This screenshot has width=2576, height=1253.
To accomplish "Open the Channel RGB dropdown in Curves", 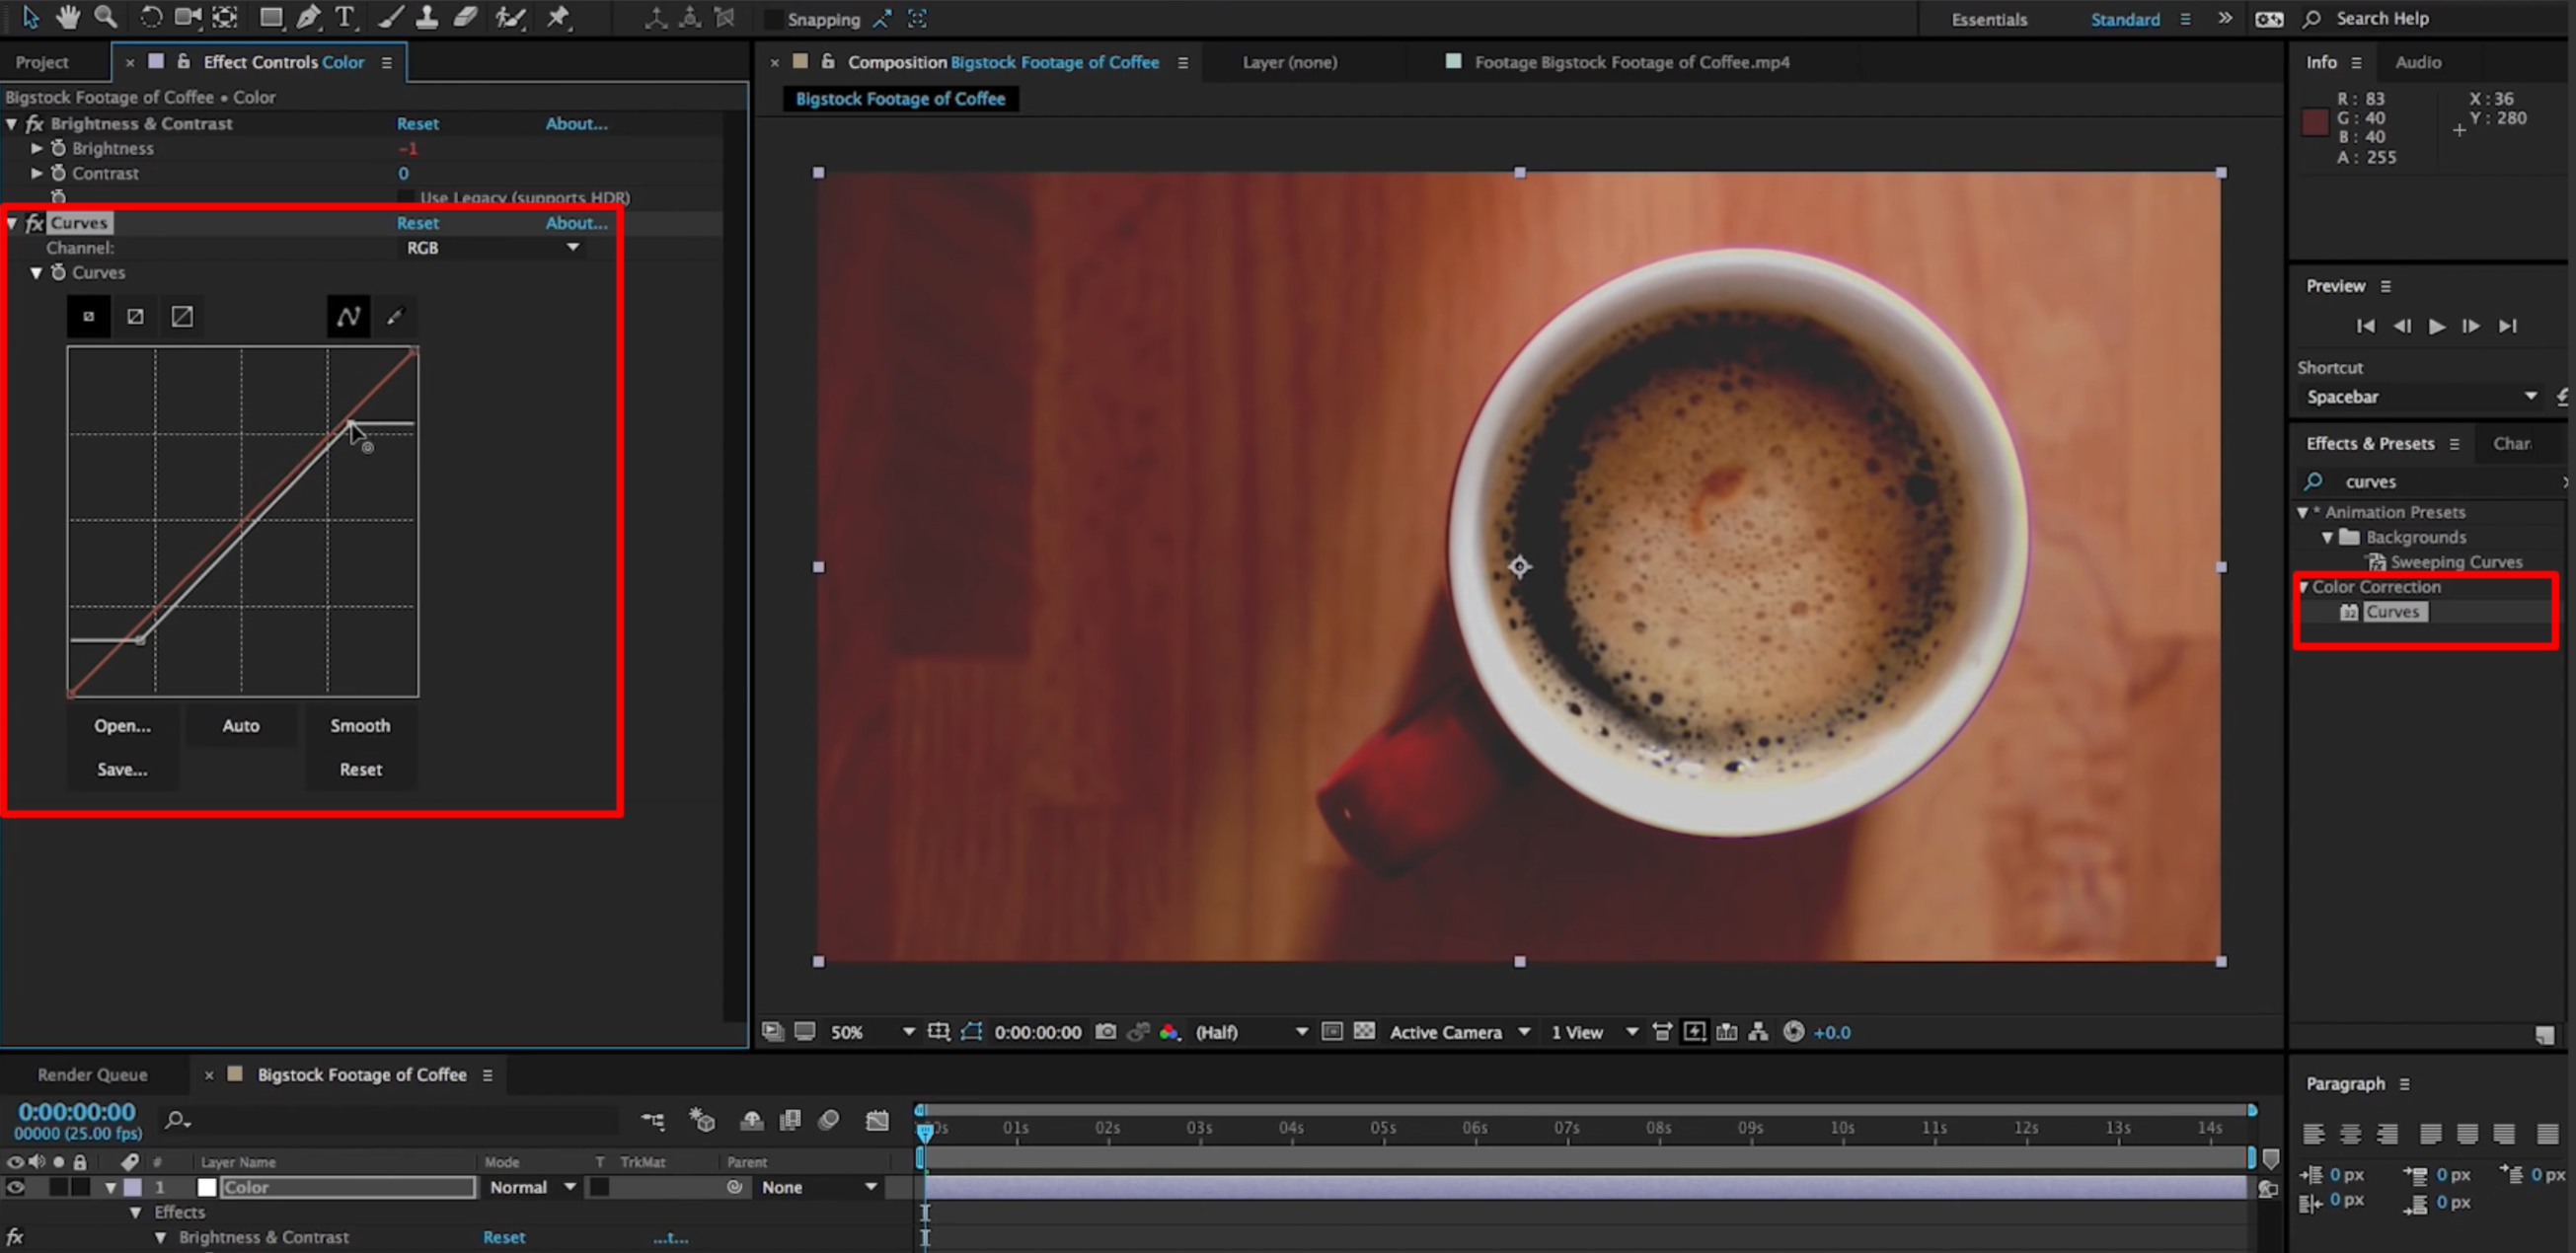I will tap(490, 247).
